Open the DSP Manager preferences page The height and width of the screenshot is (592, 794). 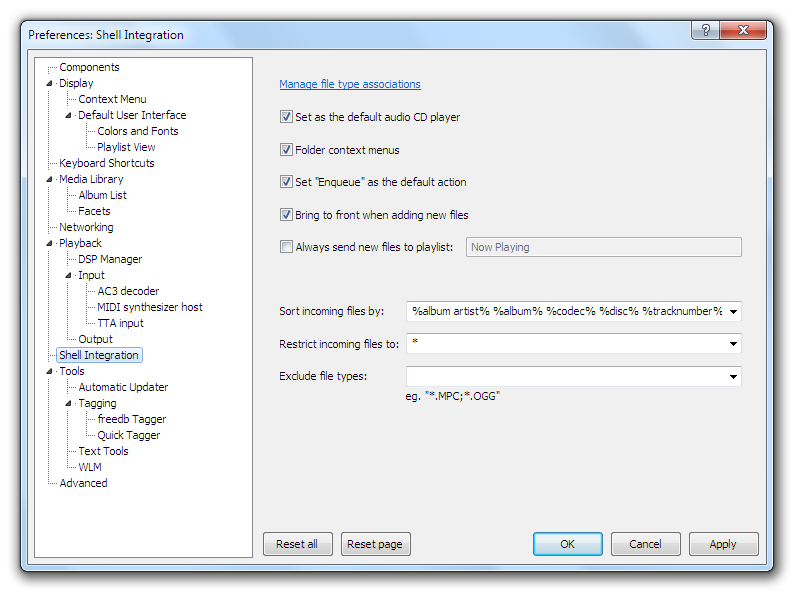pos(110,259)
